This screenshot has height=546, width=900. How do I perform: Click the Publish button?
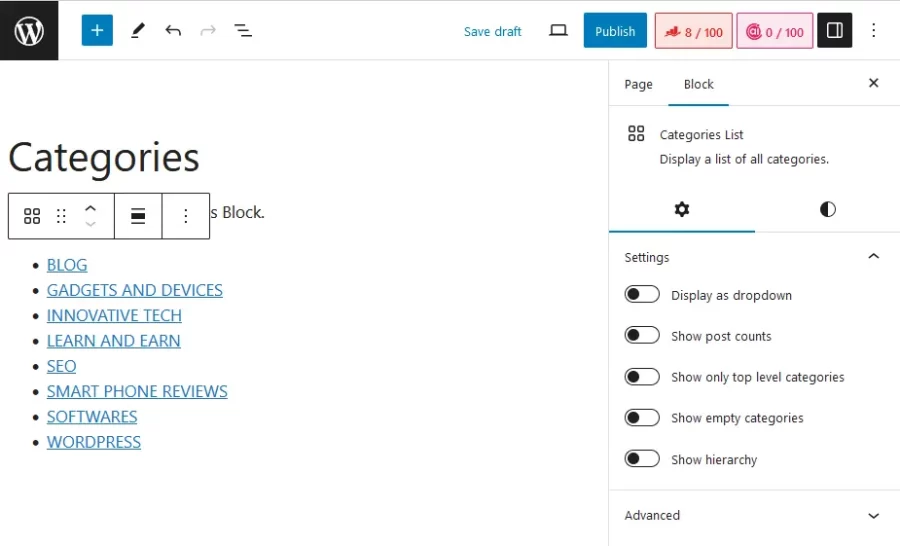[615, 30]
